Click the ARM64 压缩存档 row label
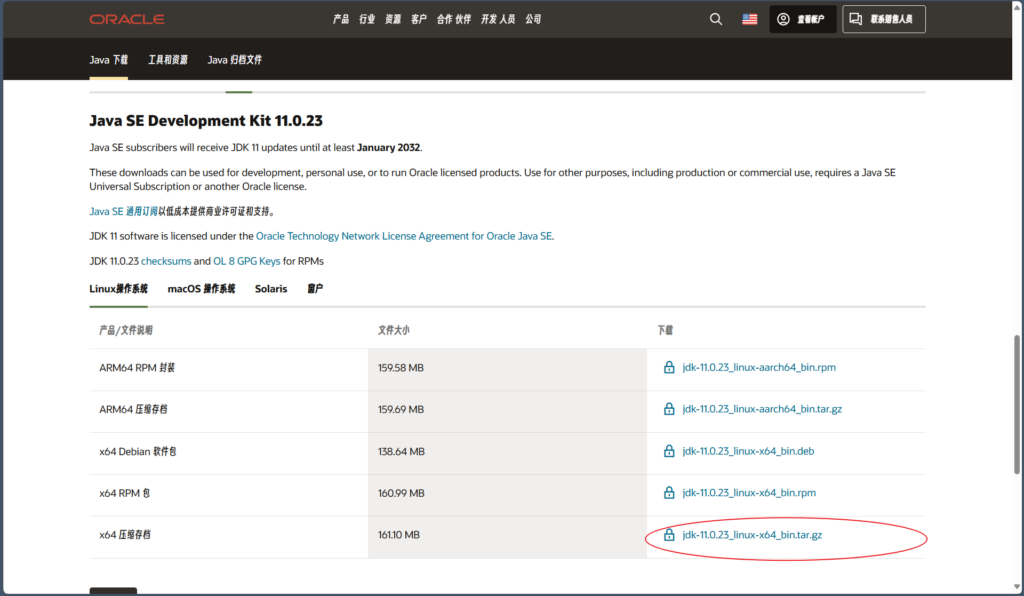The image size is (1024, 596). (133, 409)
